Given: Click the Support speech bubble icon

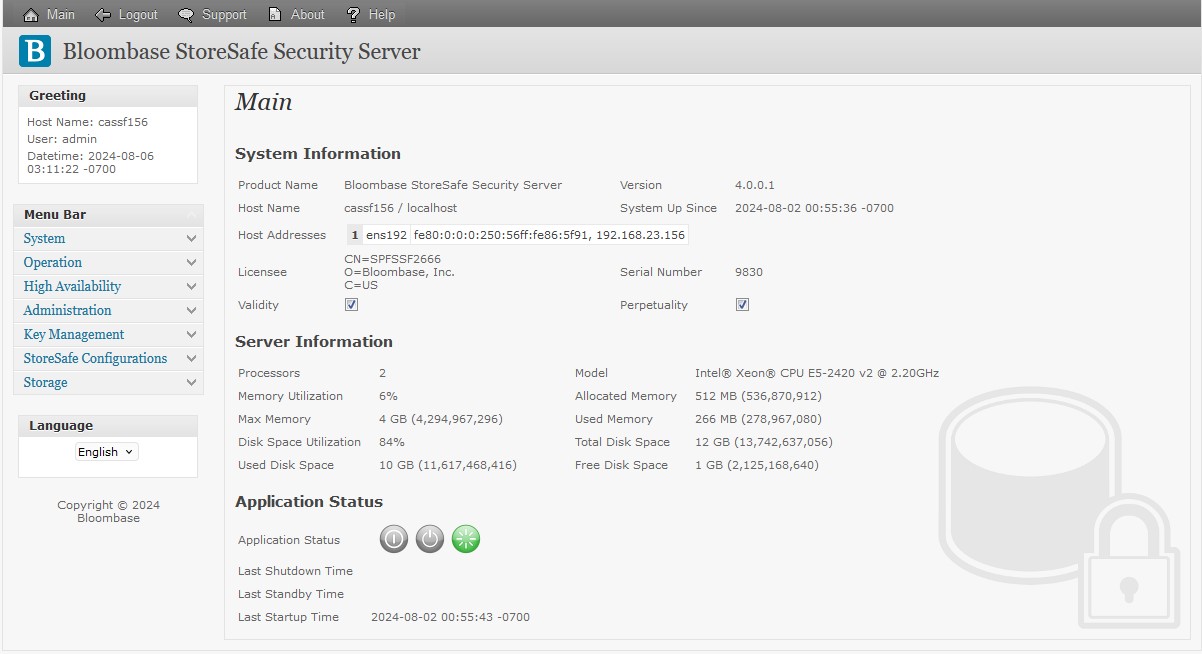Looking at the screenshot, I should [186, 14].
